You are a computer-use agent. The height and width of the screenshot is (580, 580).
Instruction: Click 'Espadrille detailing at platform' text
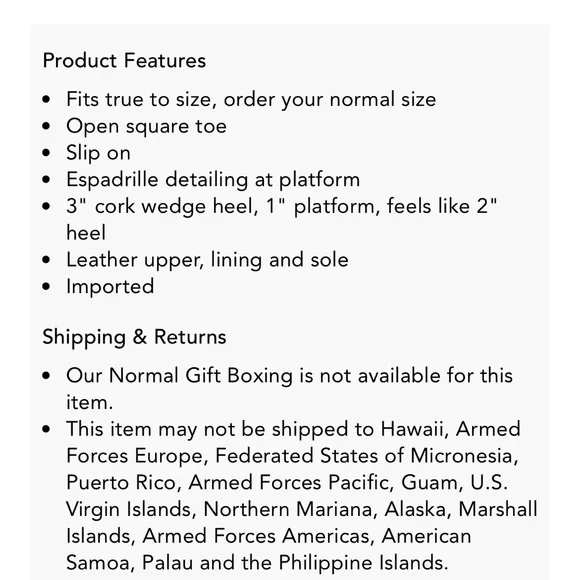point(213,179)
